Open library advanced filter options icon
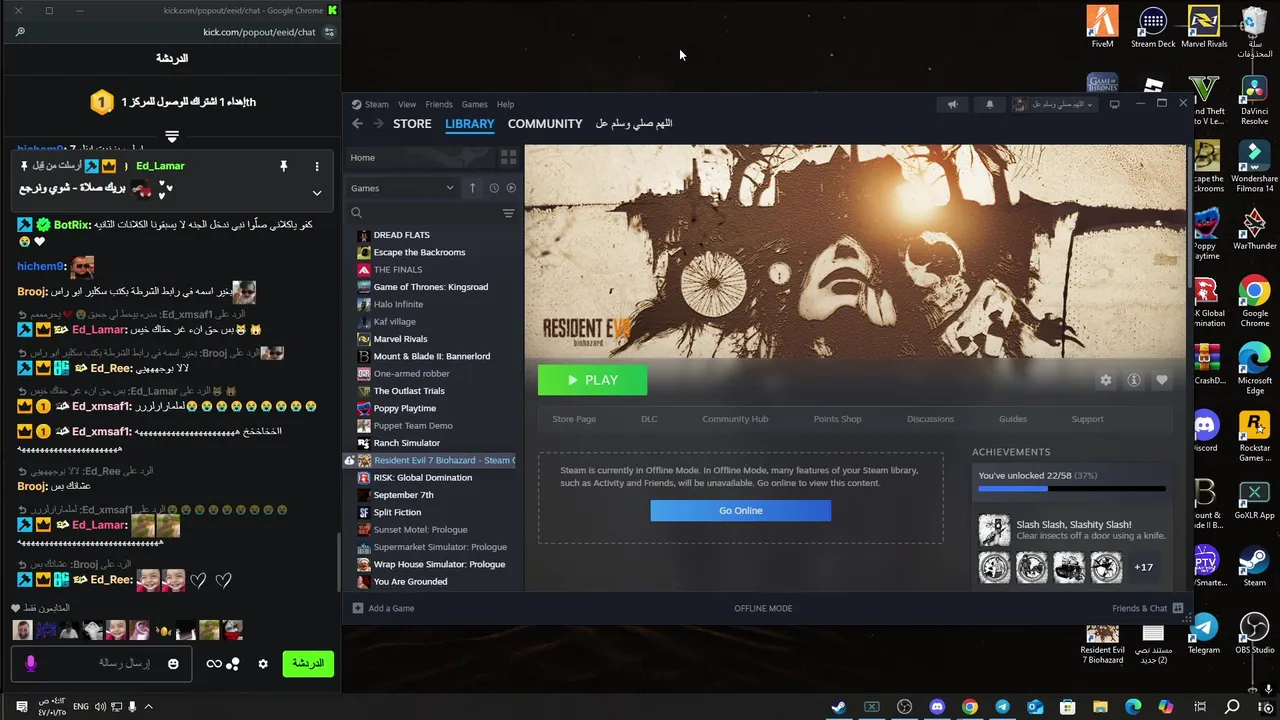1280x720 pixels. (x=508, y=213)
